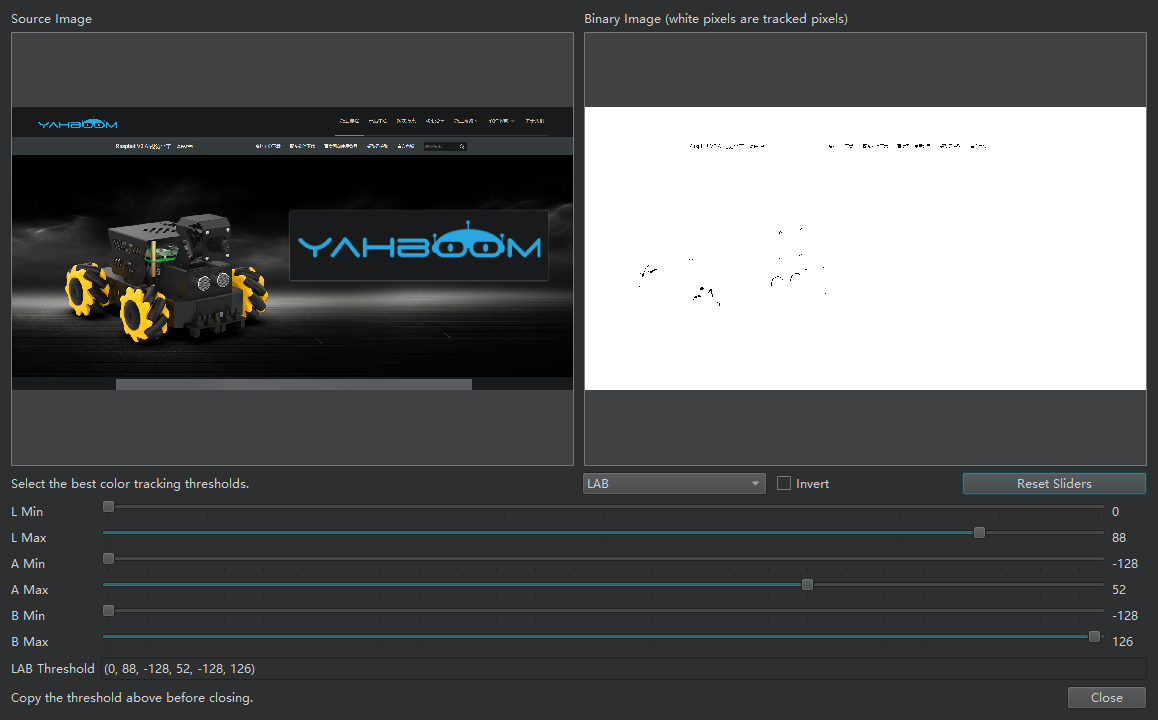1158x720 pixels.
Task: Click the L Max value 88
Action: [1119, 538]
